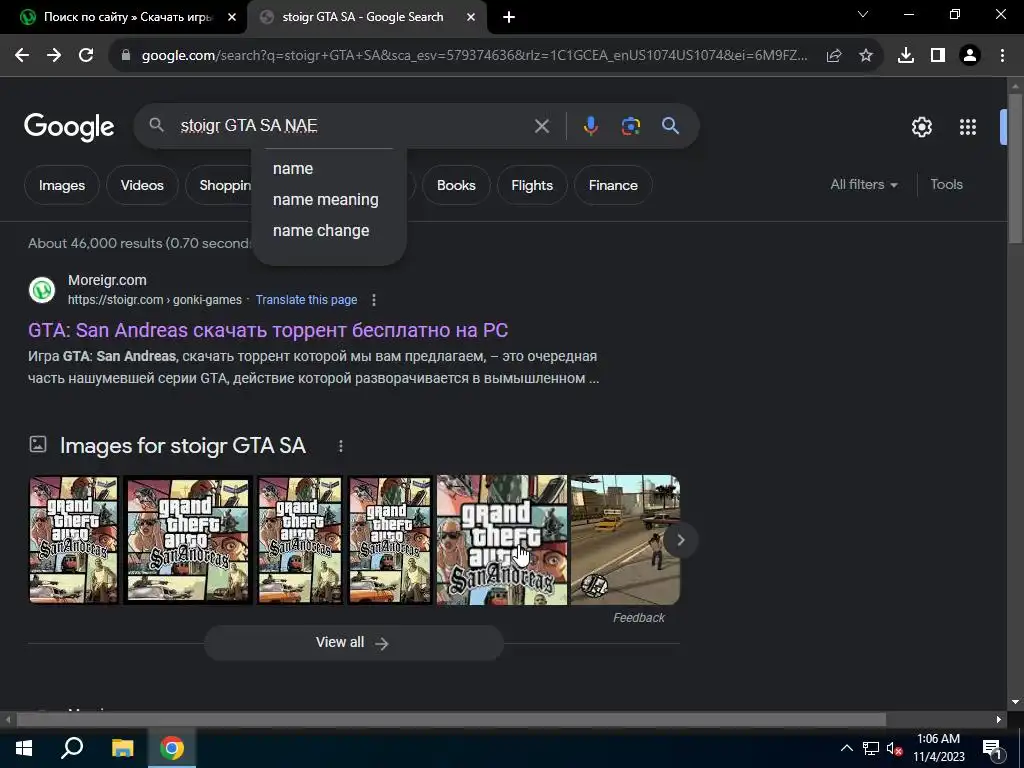Filter results by Images
The image size is (1024, 768).
[x=62, y=185]
